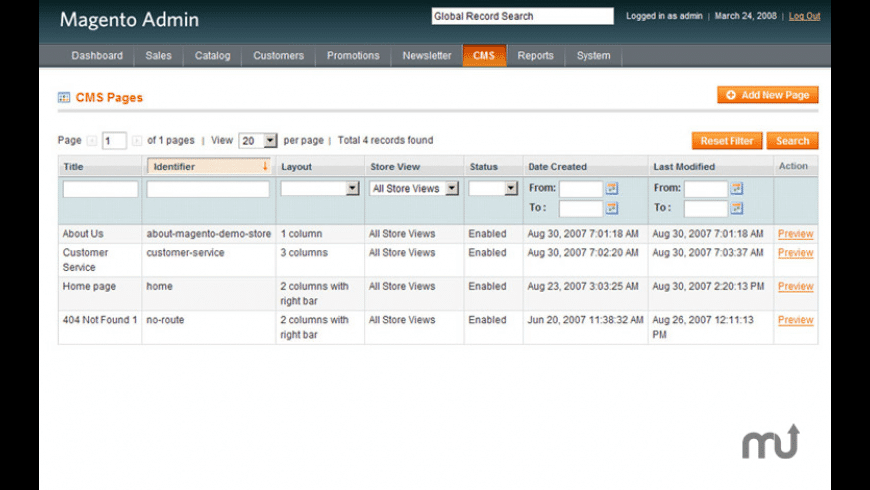The image size is (870, 490).
Task: Open the per page View dropdown
Action: pos(257,141)
